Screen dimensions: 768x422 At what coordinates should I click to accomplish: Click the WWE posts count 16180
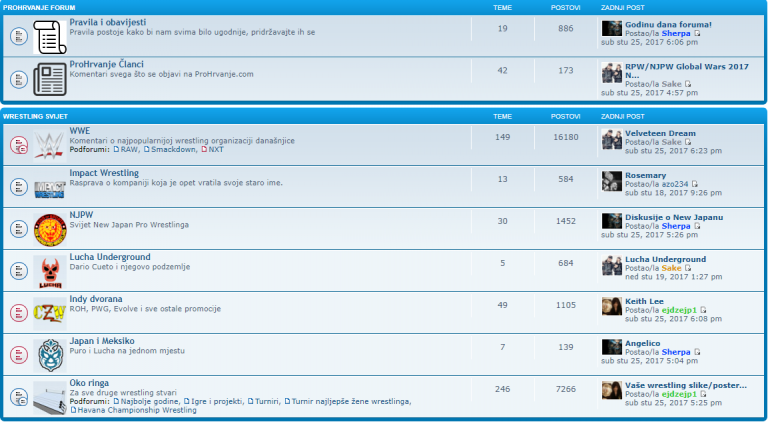tap(566, 138)
